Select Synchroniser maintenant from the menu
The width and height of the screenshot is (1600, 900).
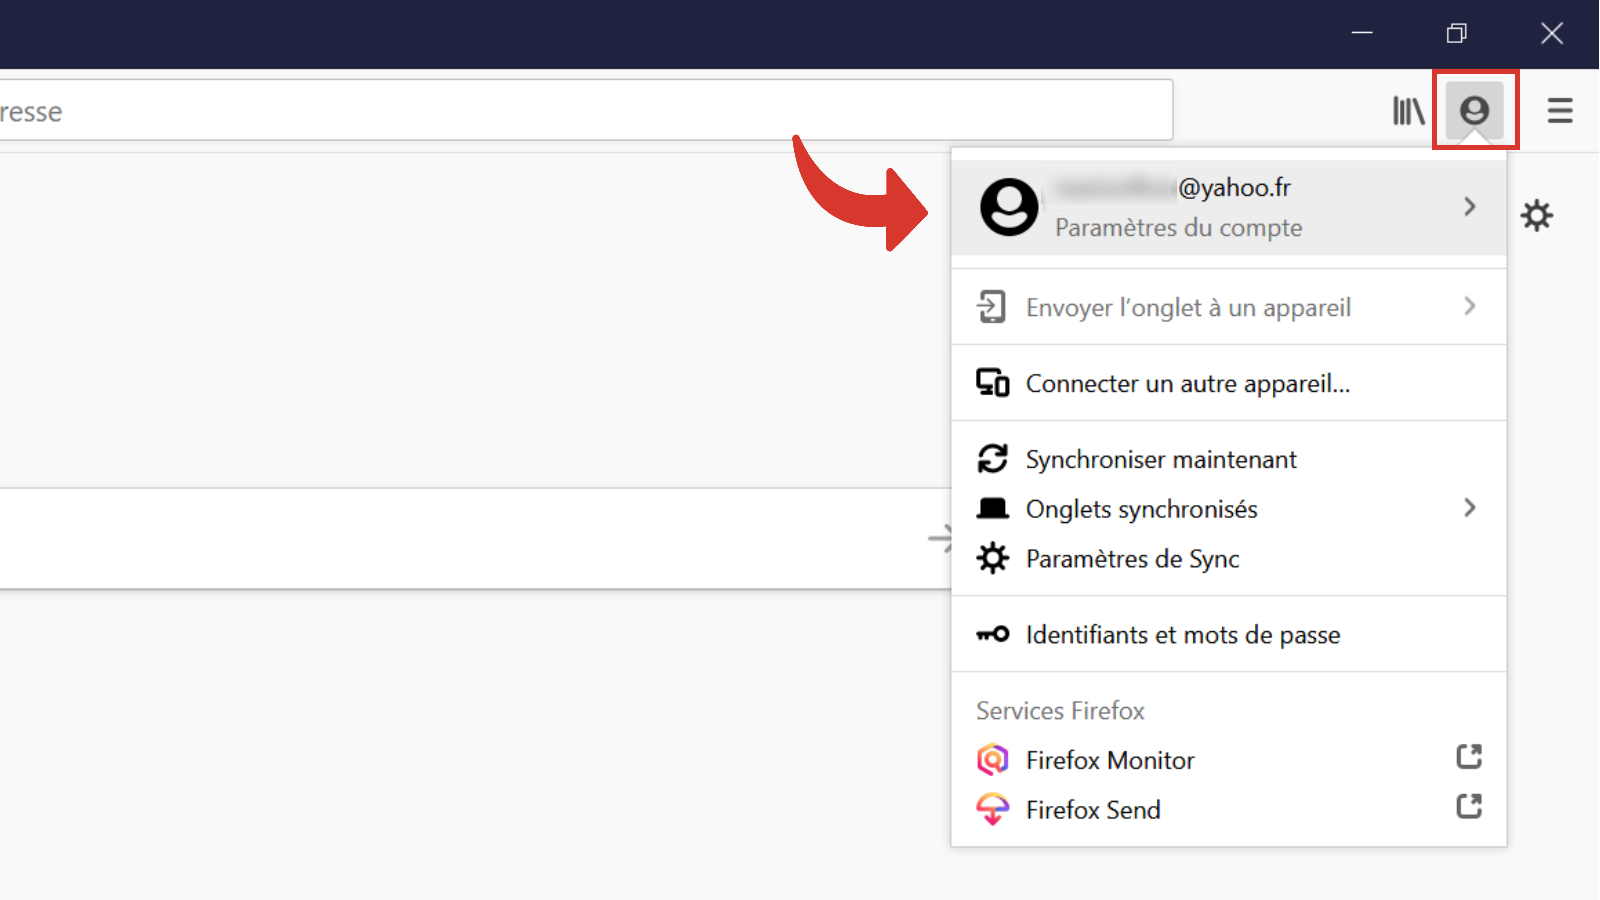click(1161, 459)
